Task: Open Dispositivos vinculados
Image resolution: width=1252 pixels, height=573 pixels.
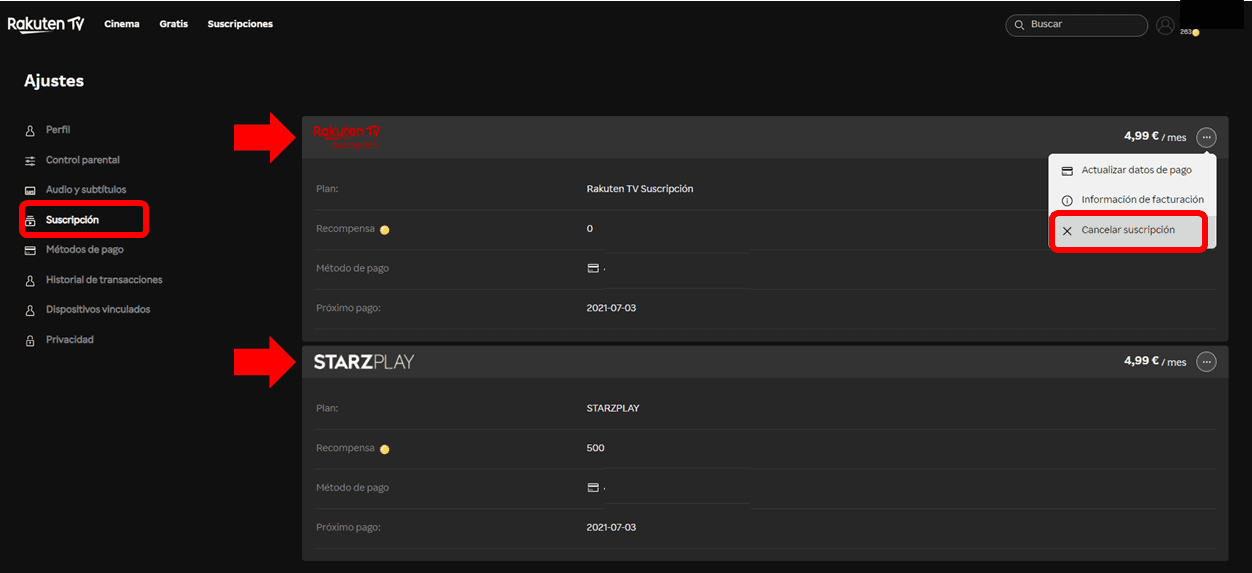Action: (98, 310)
